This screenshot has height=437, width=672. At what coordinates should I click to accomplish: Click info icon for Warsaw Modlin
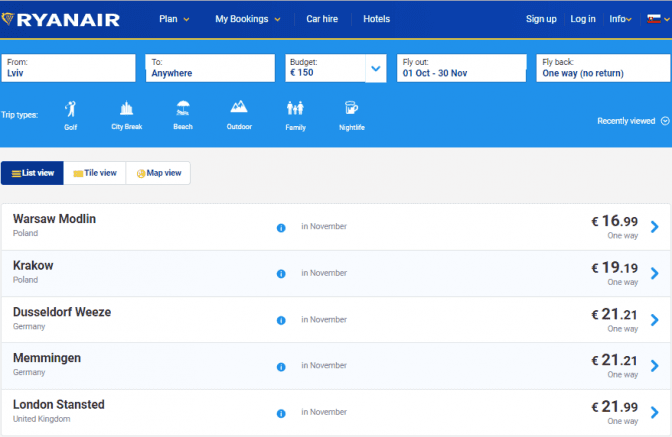point(281,227)
